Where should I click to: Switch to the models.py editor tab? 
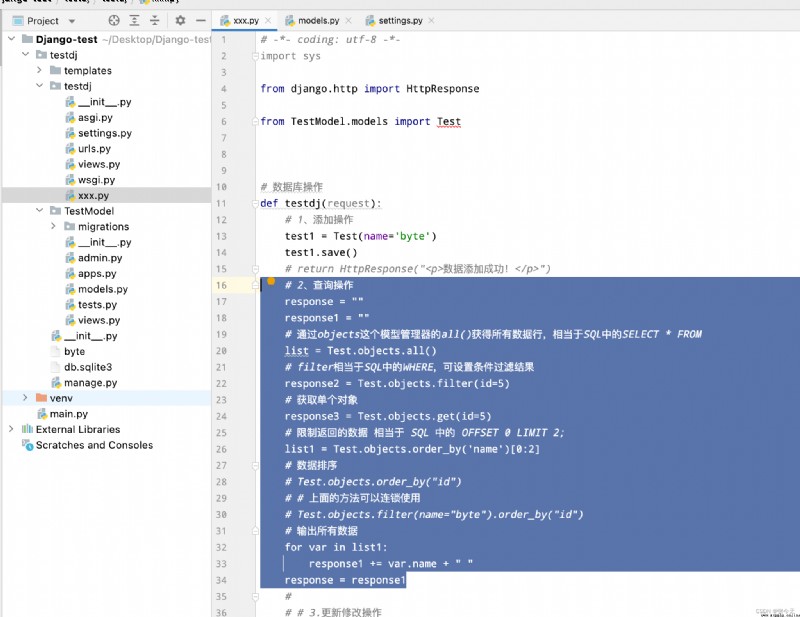click(x=318, y=20)
